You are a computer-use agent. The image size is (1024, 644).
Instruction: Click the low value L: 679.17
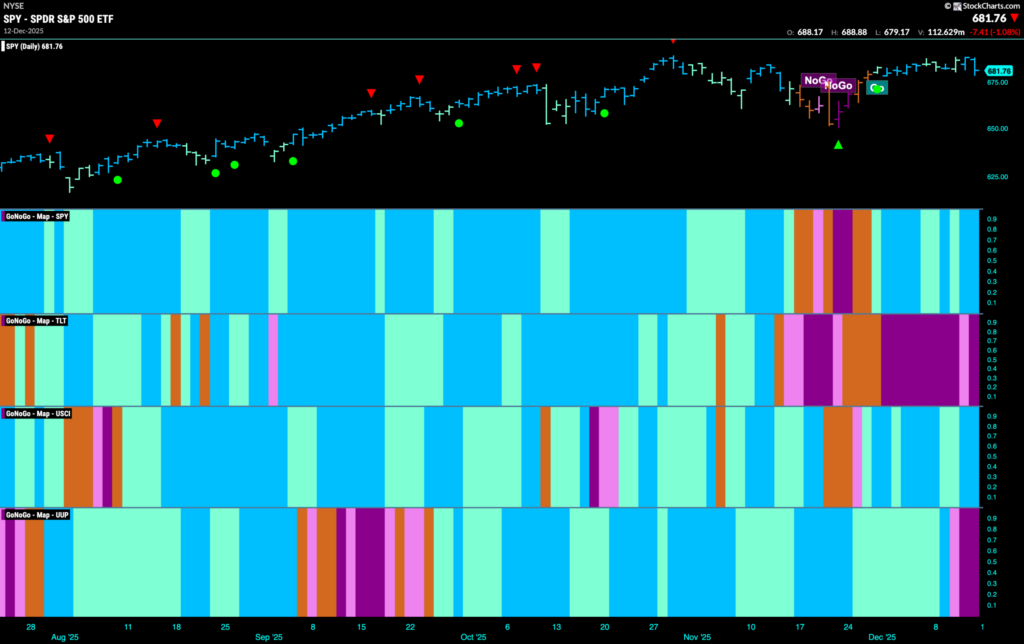892,32
